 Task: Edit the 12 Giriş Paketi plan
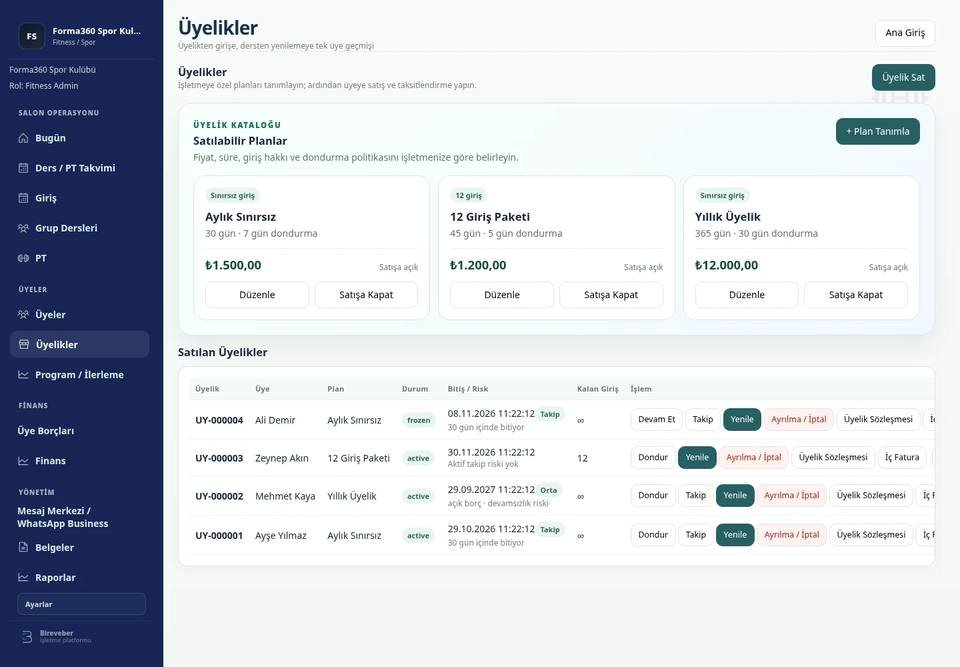[x=502, y=295]
